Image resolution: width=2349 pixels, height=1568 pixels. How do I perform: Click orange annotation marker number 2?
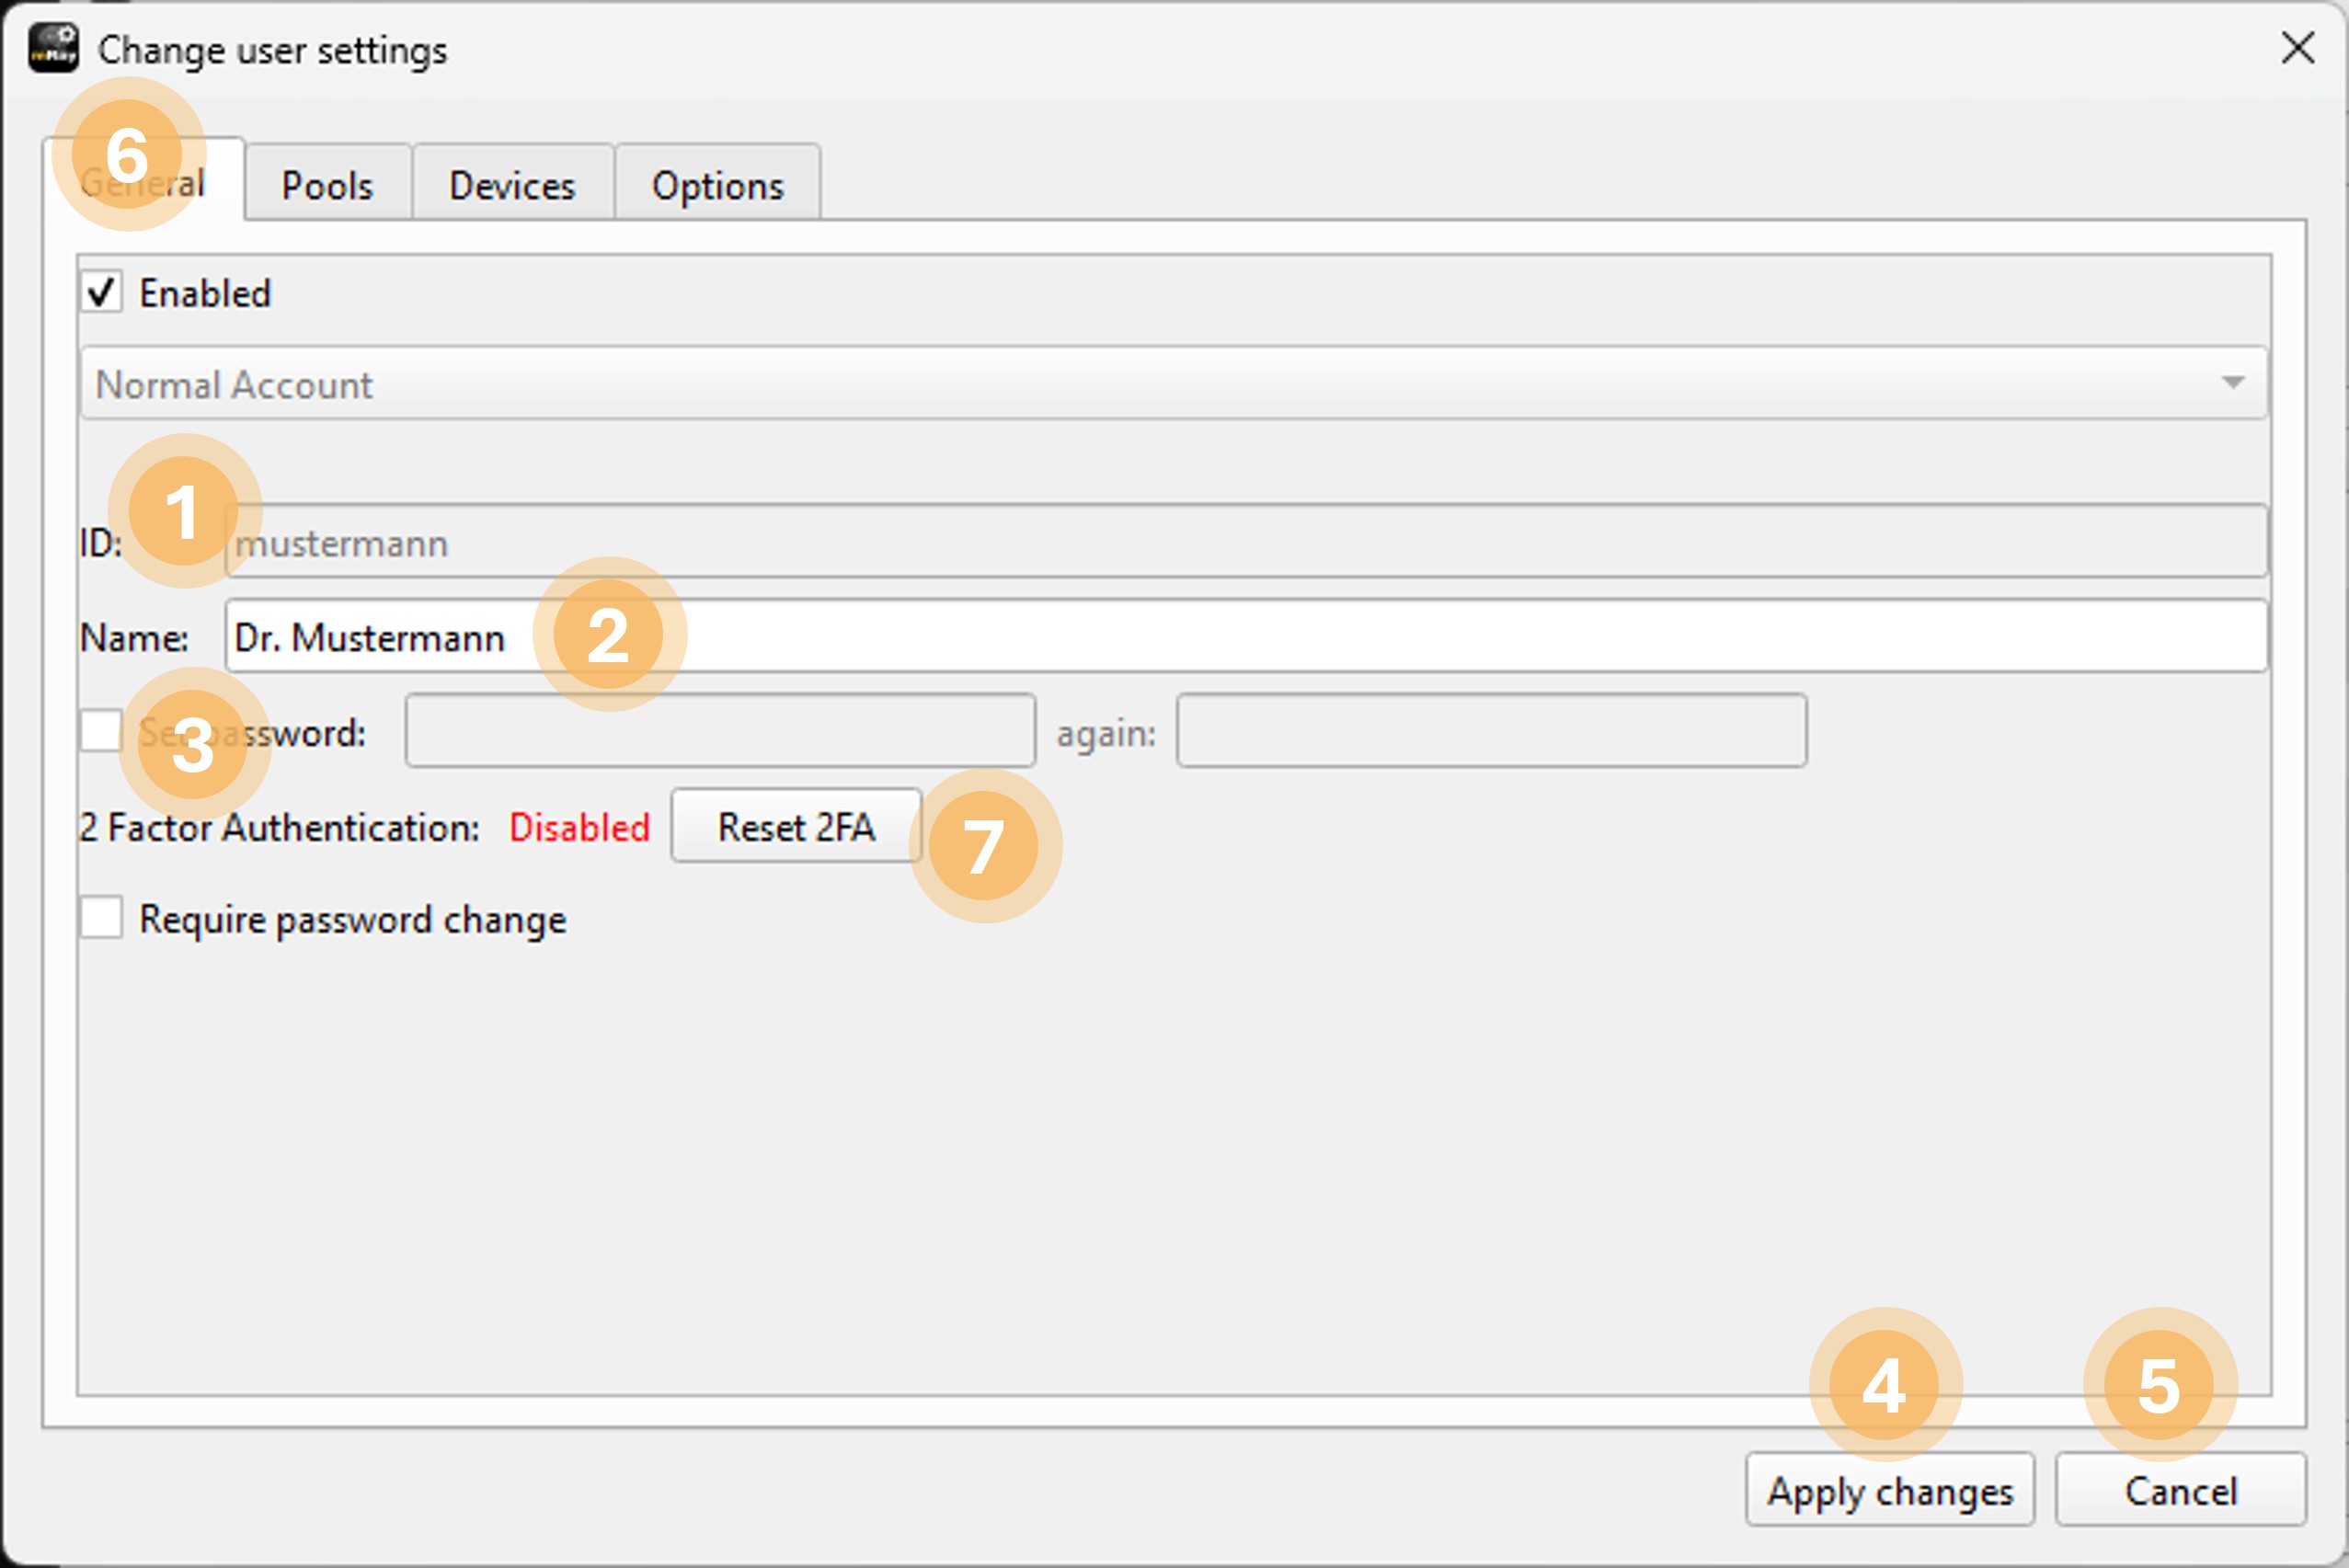pos(609,635)
